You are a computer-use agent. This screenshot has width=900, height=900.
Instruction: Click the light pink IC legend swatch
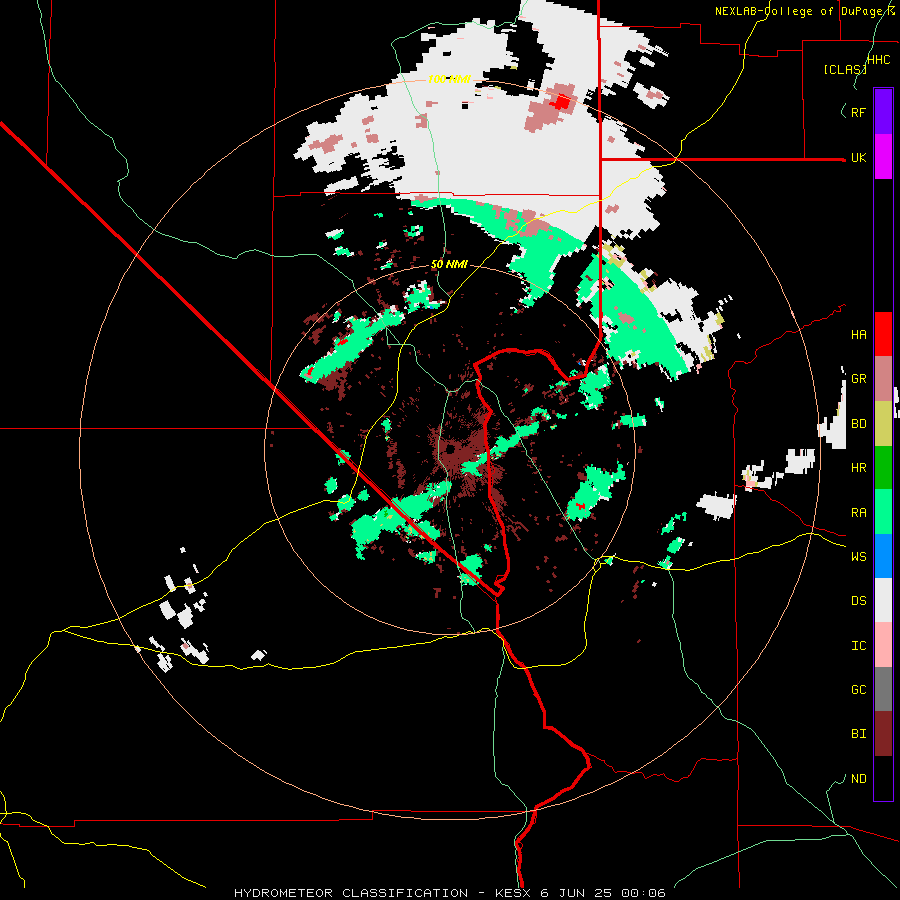[x=883, y=645]
